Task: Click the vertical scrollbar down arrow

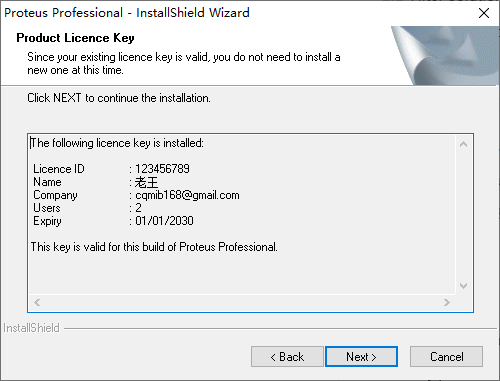Action: pyautogui.click(x=463, y=286)
